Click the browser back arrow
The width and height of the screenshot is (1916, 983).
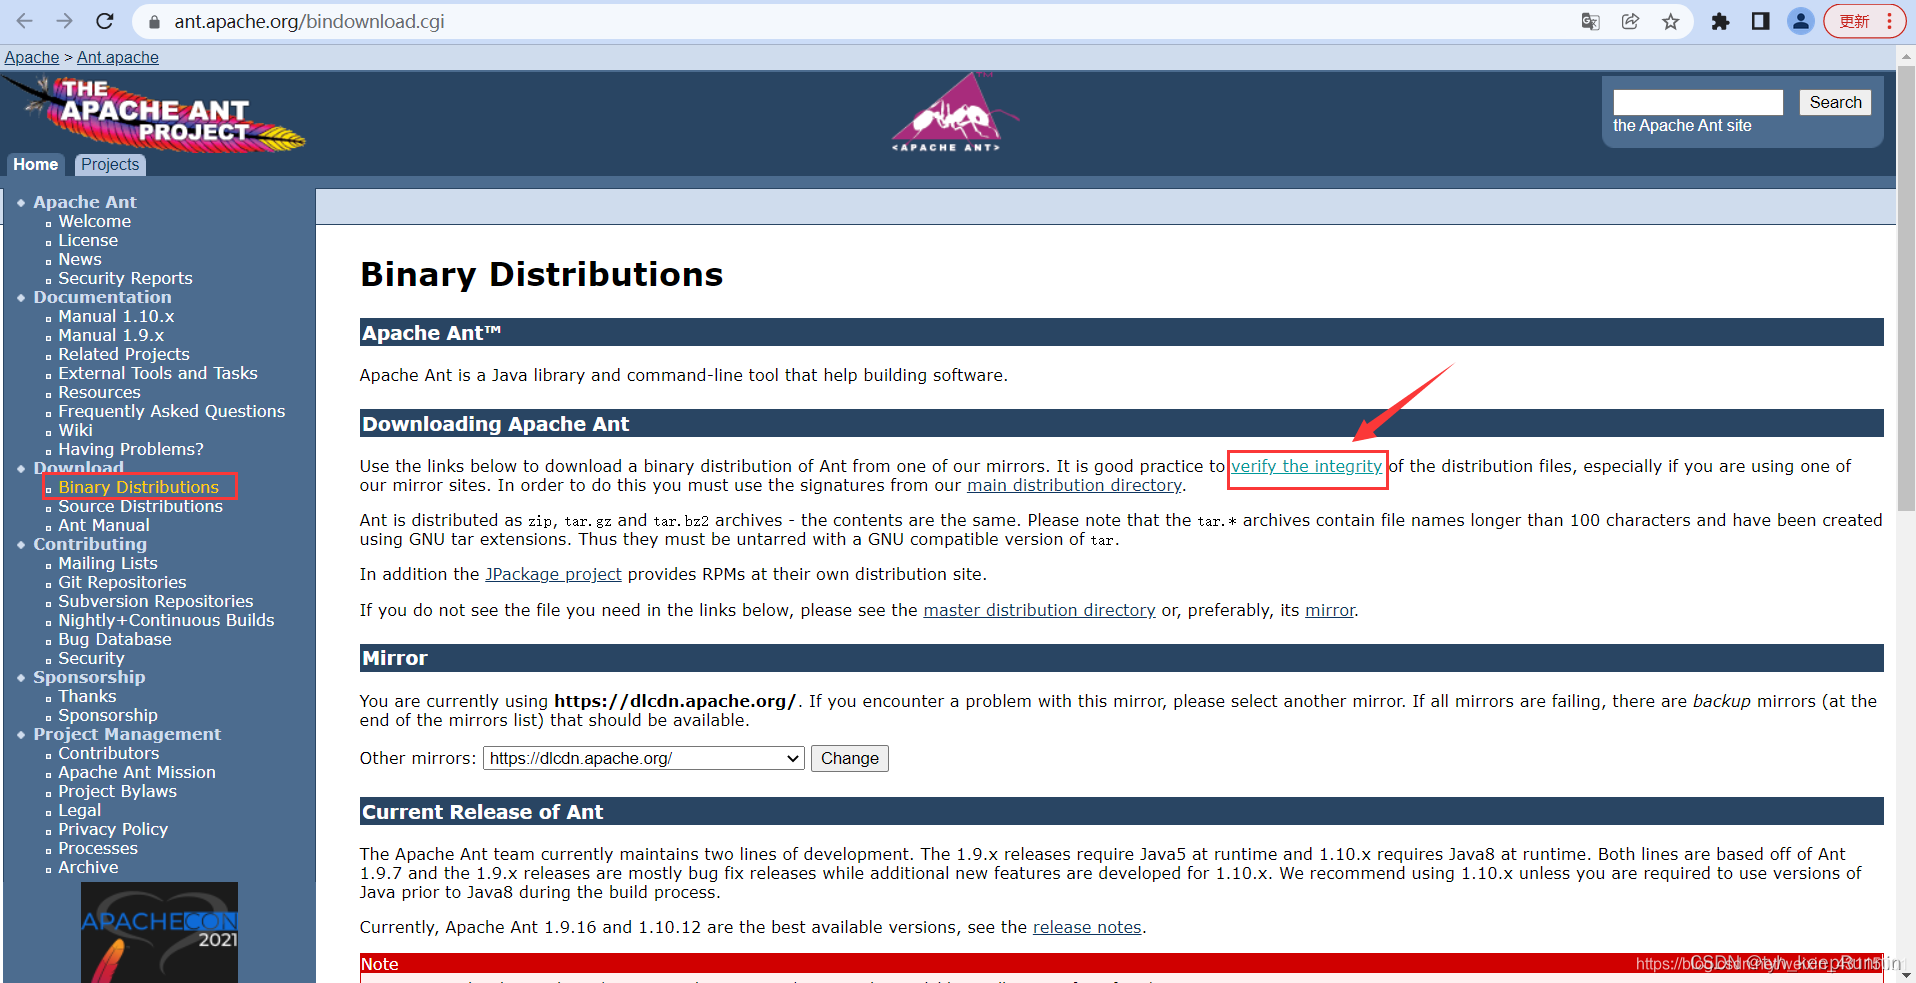click(25, 21)
